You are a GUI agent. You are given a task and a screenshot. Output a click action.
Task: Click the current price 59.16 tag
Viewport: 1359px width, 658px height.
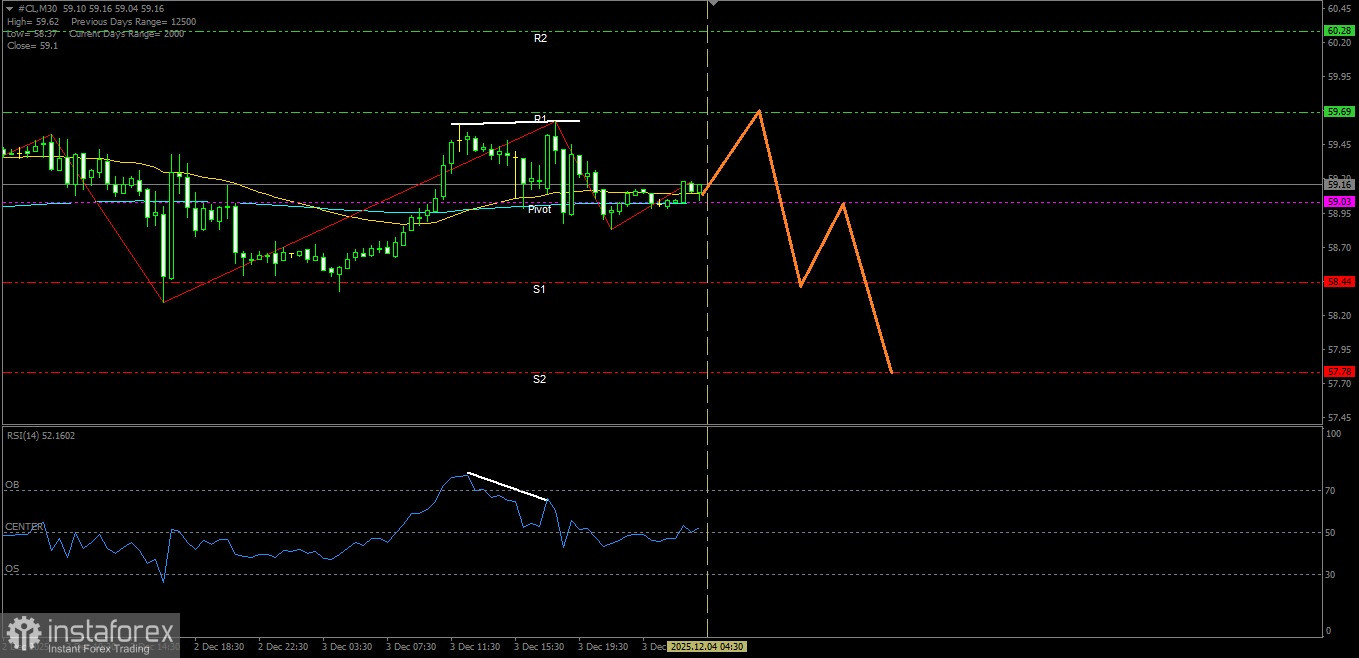point(1339,184)
